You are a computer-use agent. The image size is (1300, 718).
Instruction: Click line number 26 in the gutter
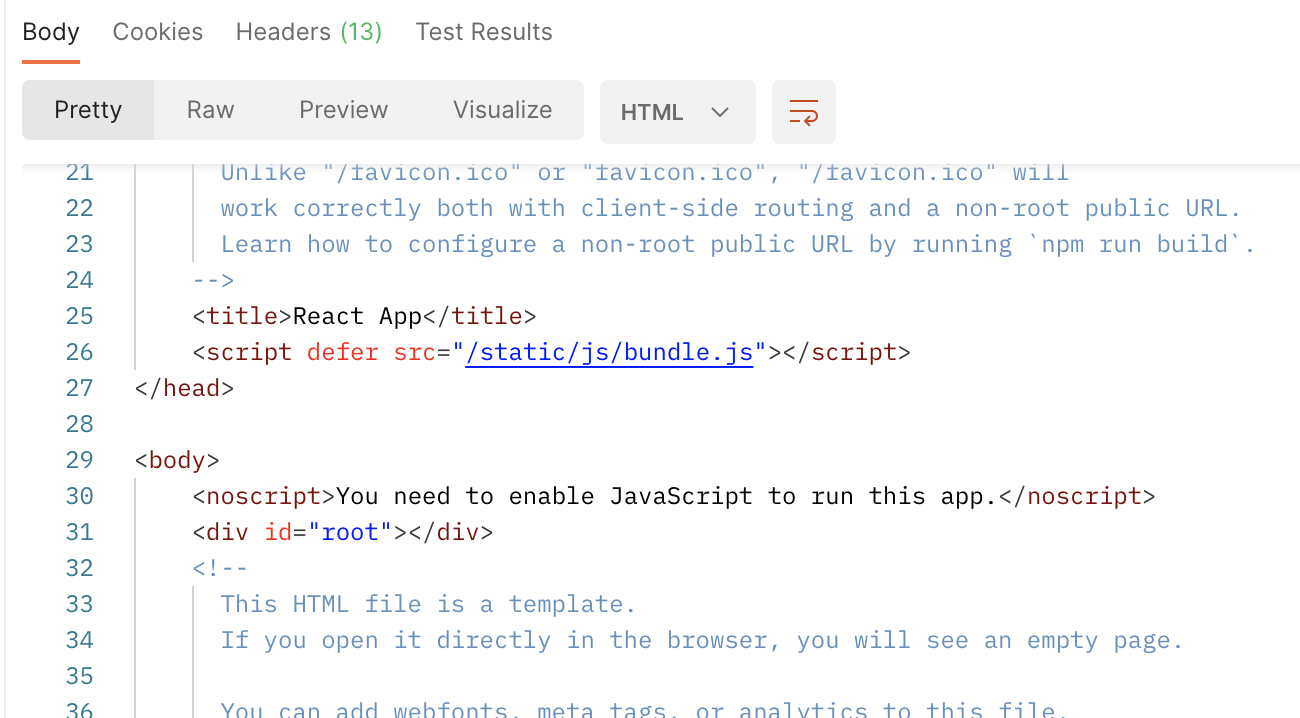[79, 352]
